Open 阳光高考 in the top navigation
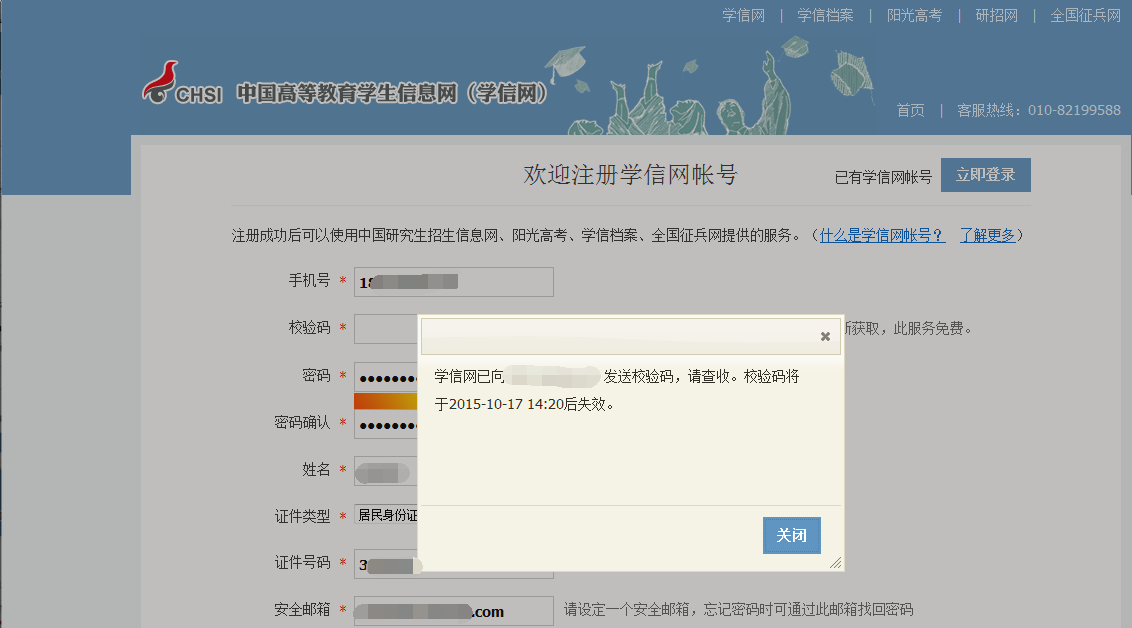The width and height of the screenshot is (1132, 628). [914, 15]
